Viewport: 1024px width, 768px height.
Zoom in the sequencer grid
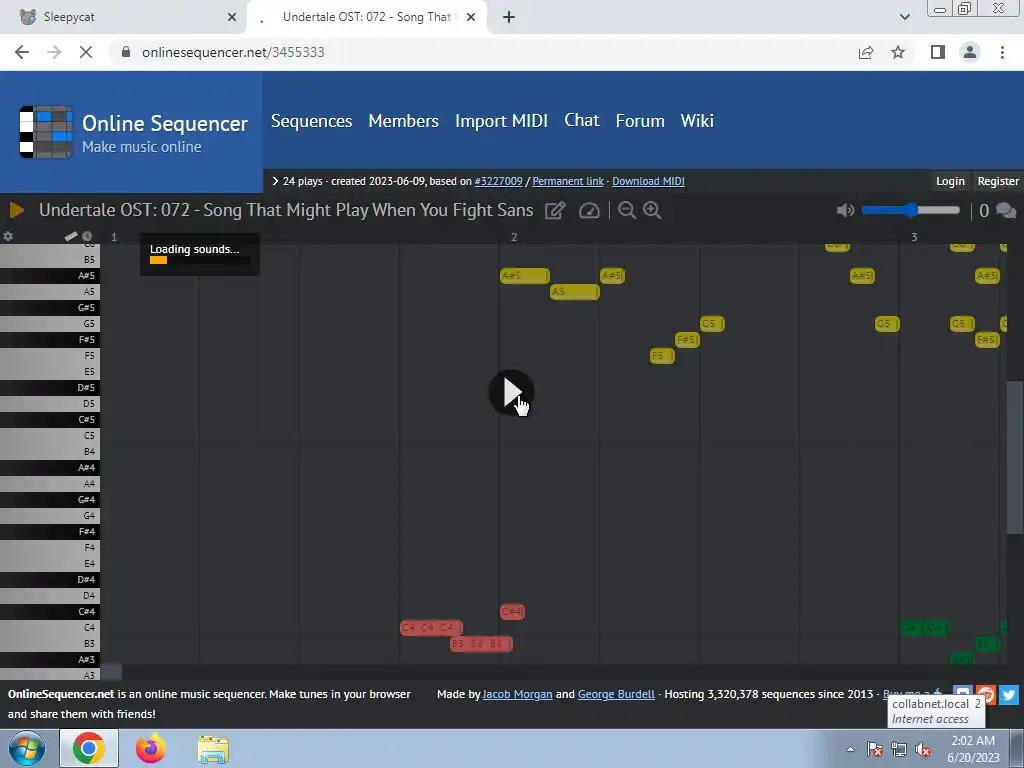(x=652, y=210)
